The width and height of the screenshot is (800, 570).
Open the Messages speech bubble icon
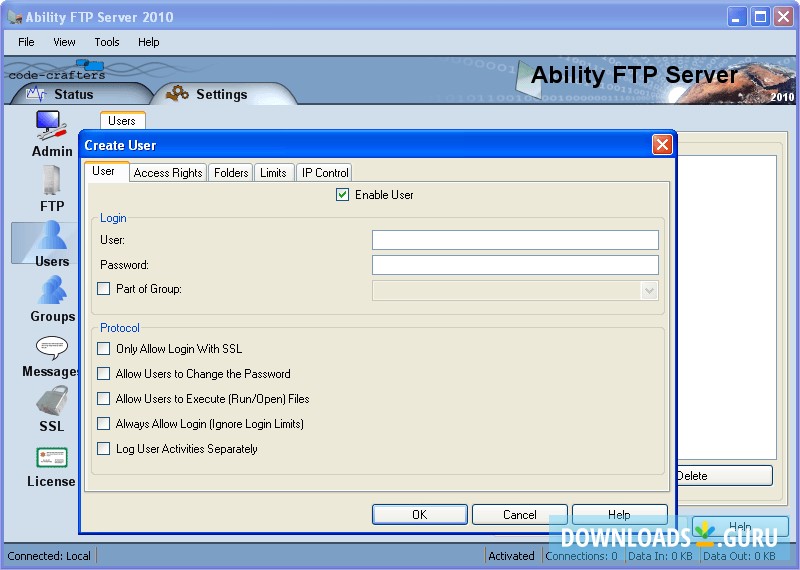pos(52,348)
